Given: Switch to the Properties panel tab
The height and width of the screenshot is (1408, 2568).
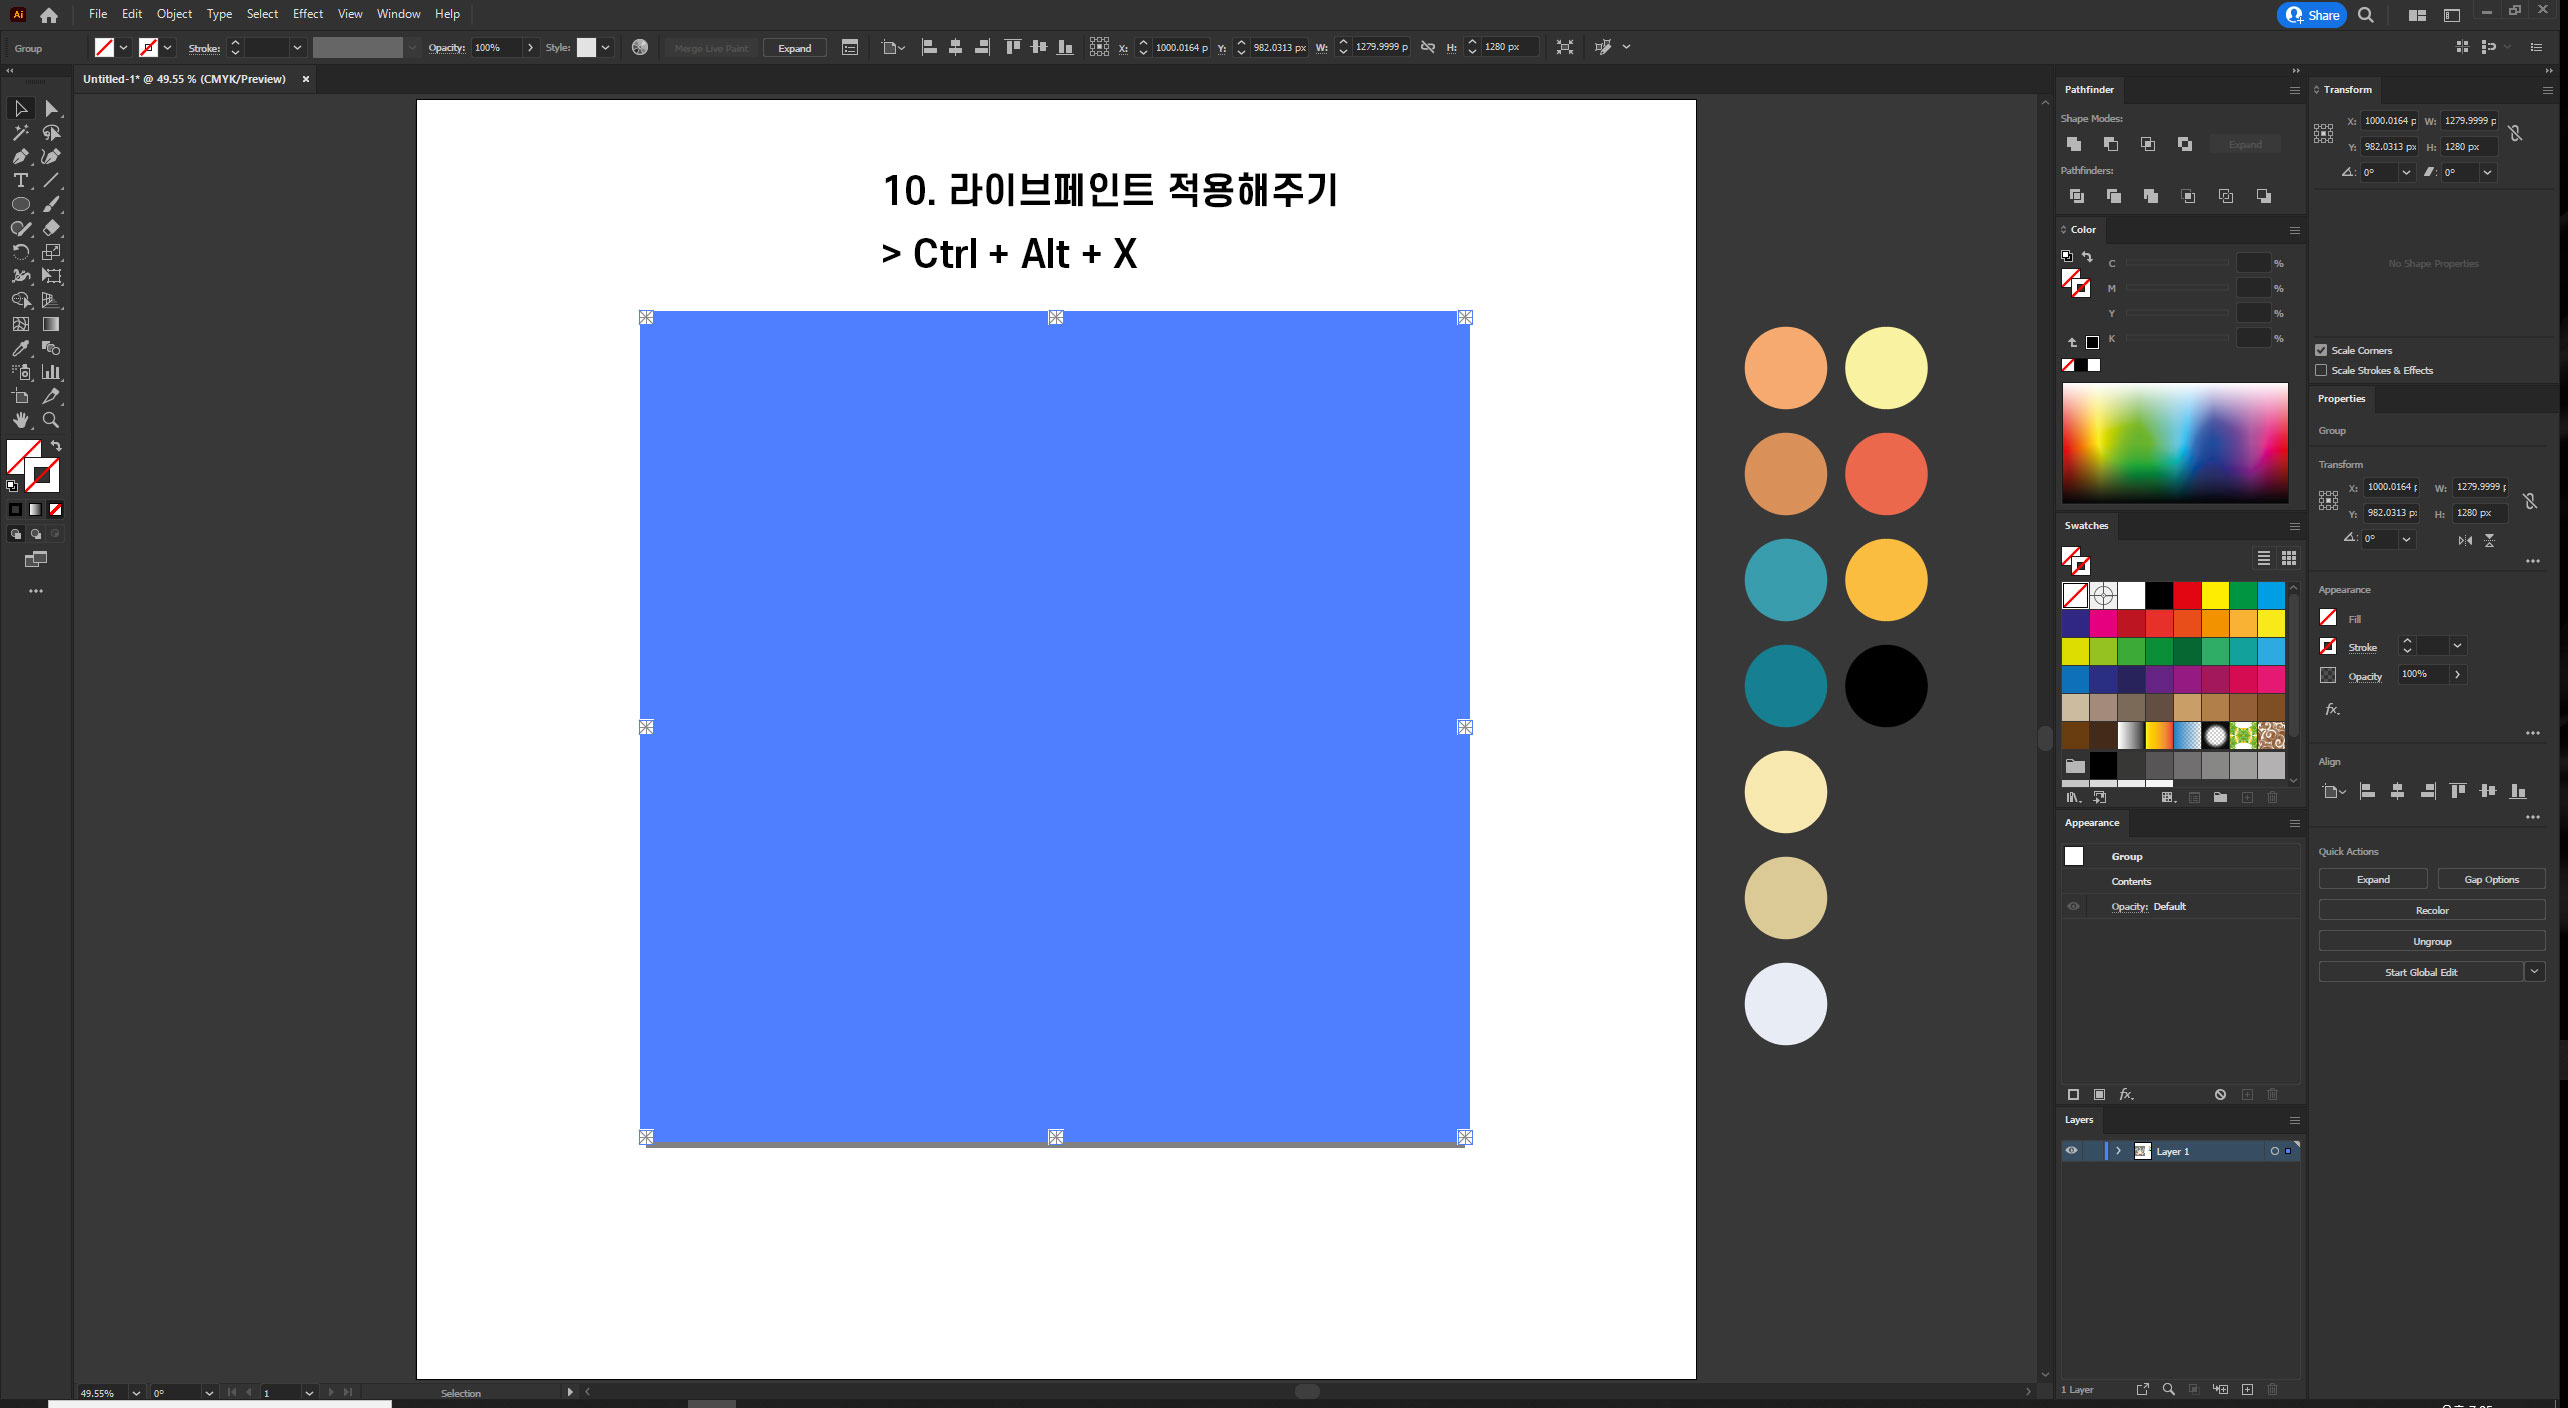Looking at the screenshot, I should click(x=2342, y=398).
